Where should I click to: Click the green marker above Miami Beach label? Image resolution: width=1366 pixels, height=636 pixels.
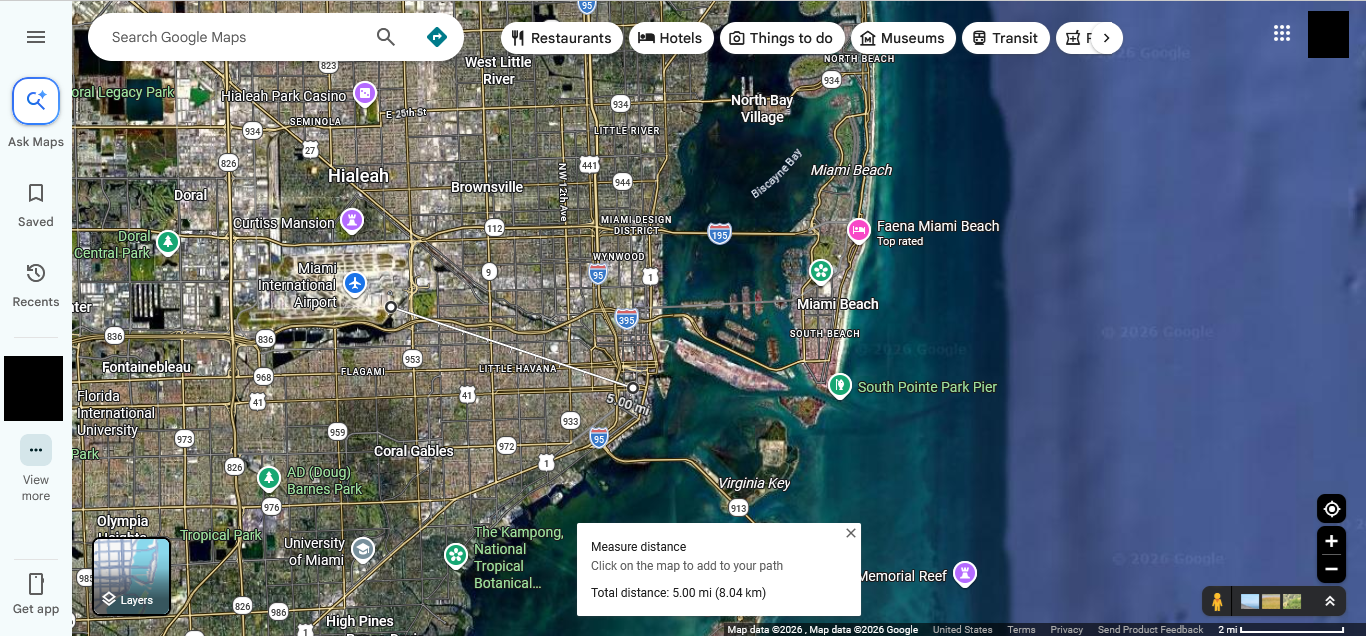pyautogui.click(x=821, y=270)
